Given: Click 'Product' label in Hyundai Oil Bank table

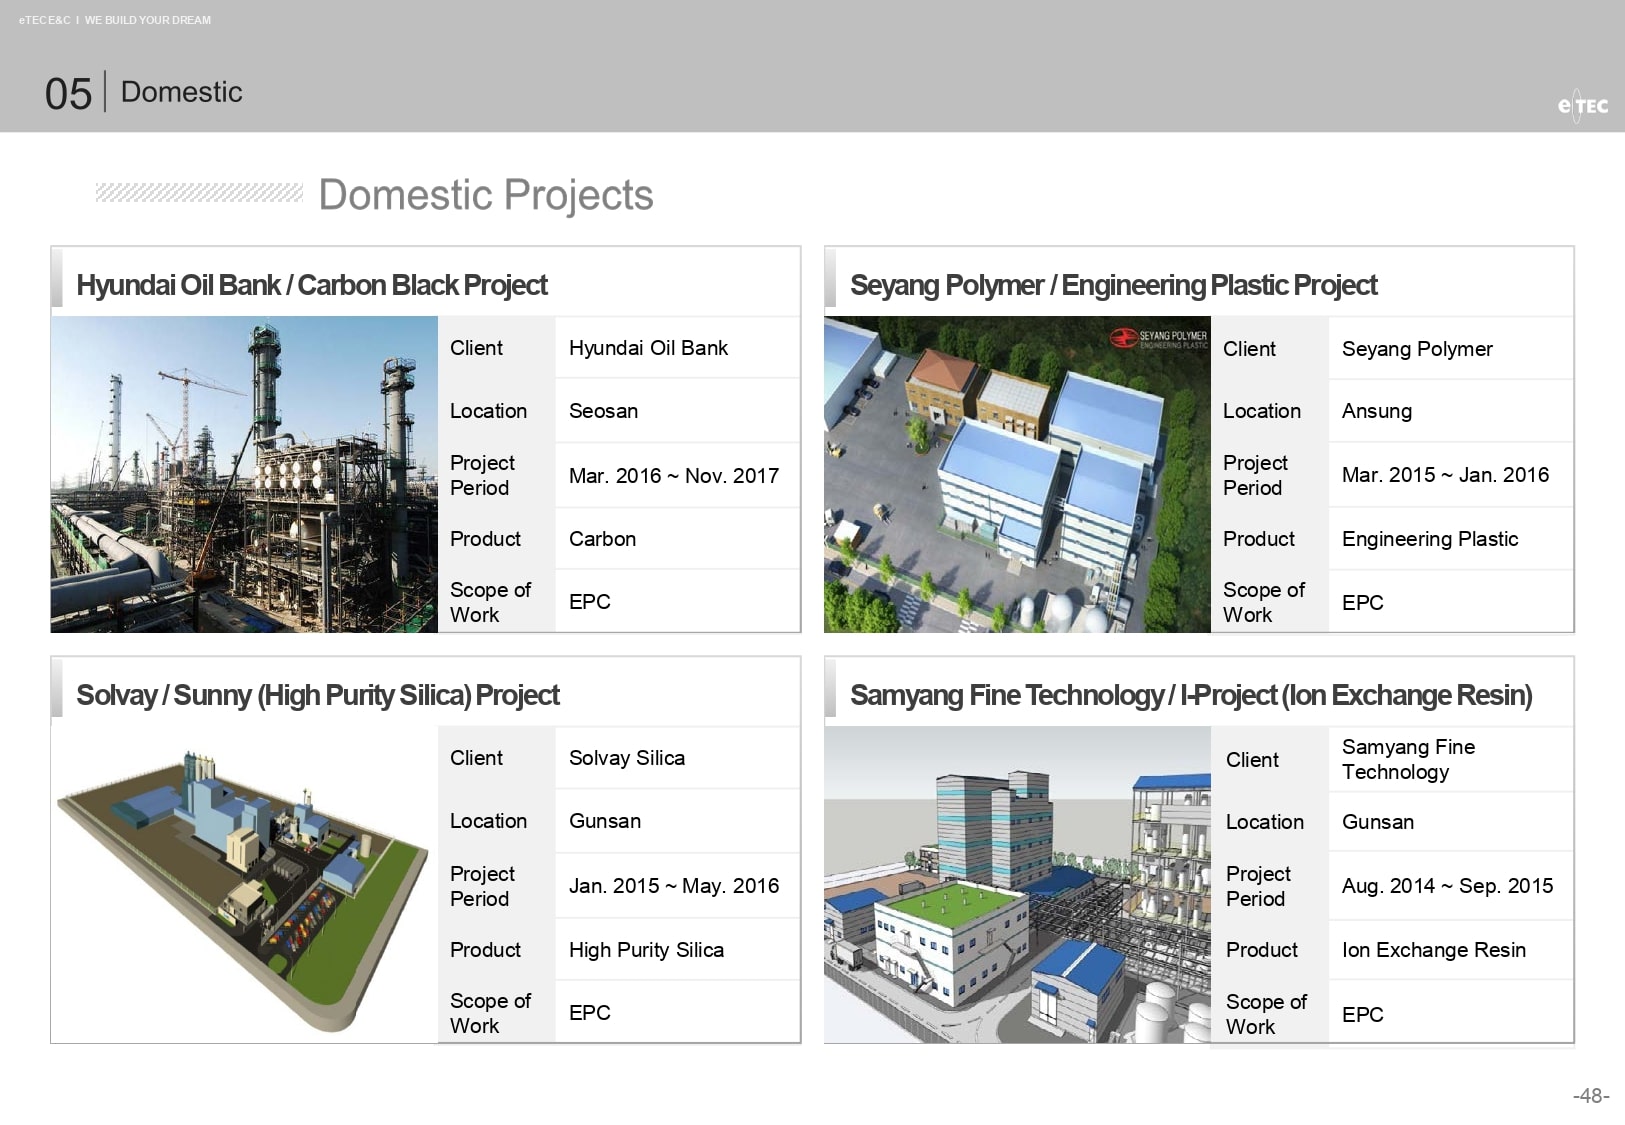Looking at the screenshot, I should click(485, 539).
